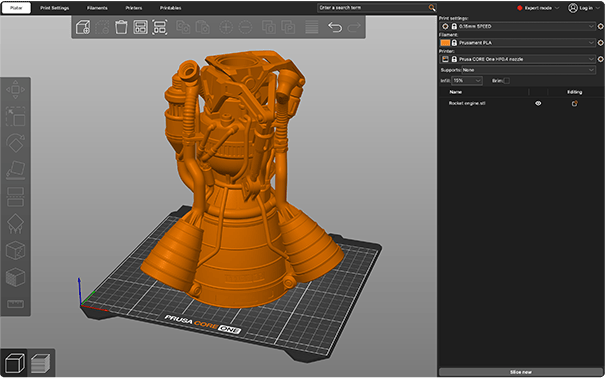Screen dimensions: 605x378
Task: Select the Place on face tool
Action: tap(15, 170)
